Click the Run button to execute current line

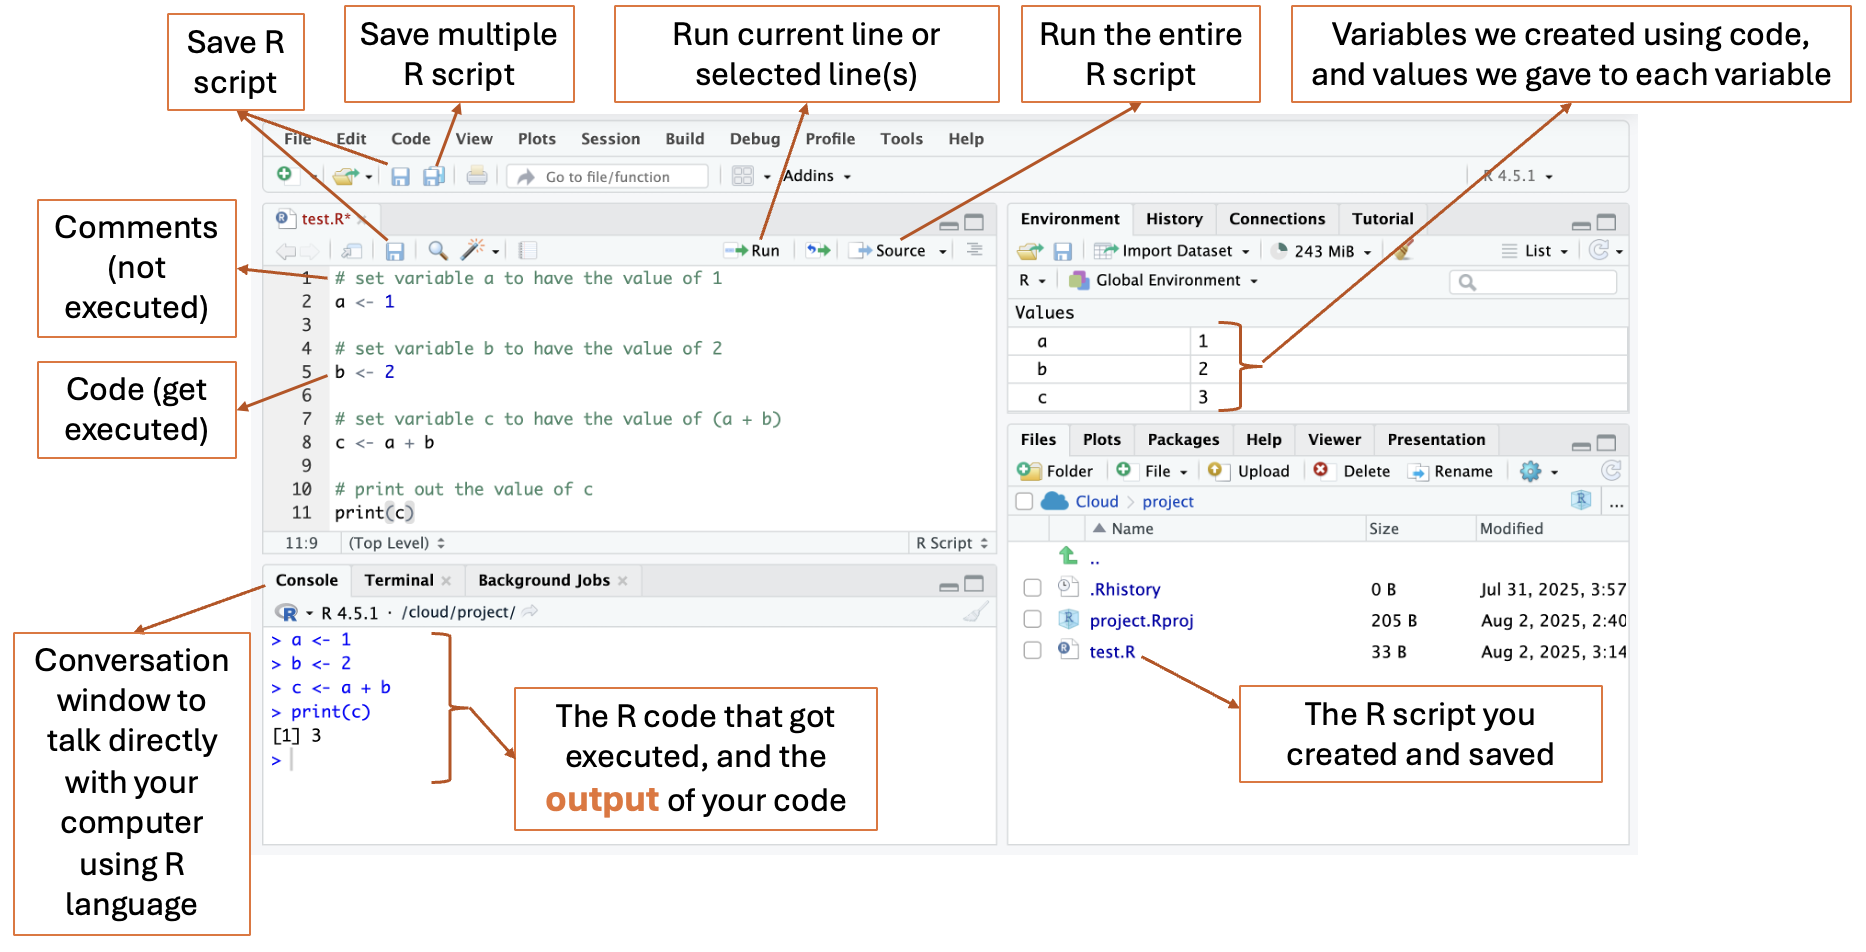click(x=754, y=251)
